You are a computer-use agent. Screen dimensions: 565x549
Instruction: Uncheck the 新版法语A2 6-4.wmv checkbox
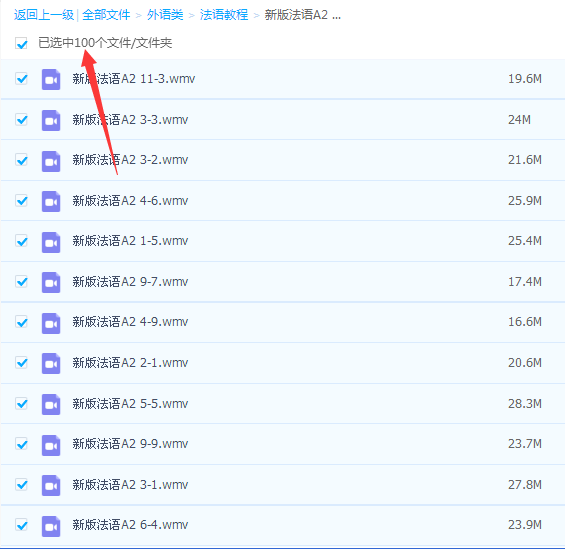coord(21,525)
